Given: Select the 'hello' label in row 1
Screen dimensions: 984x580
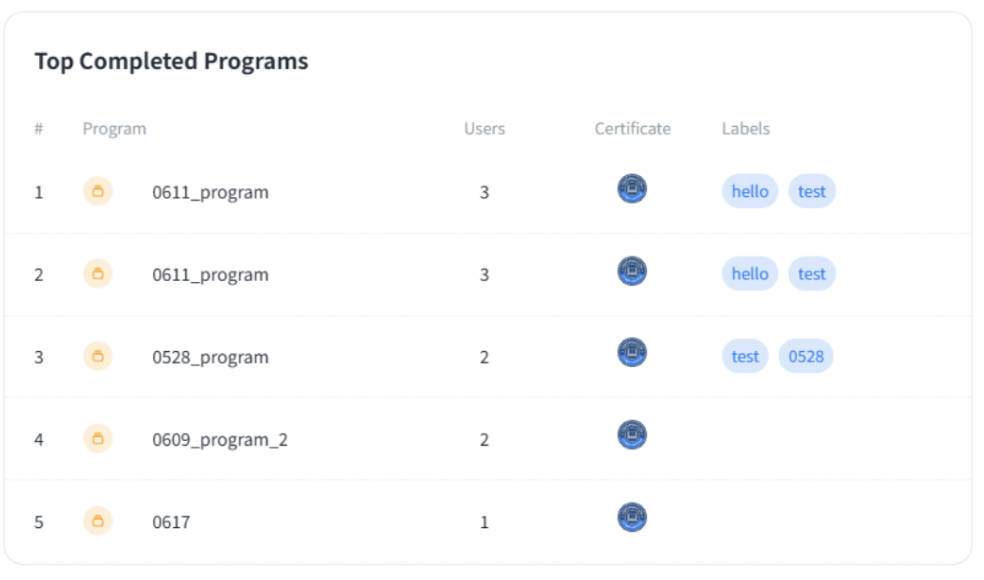Looking at the screenshot, I should [749, 191].
